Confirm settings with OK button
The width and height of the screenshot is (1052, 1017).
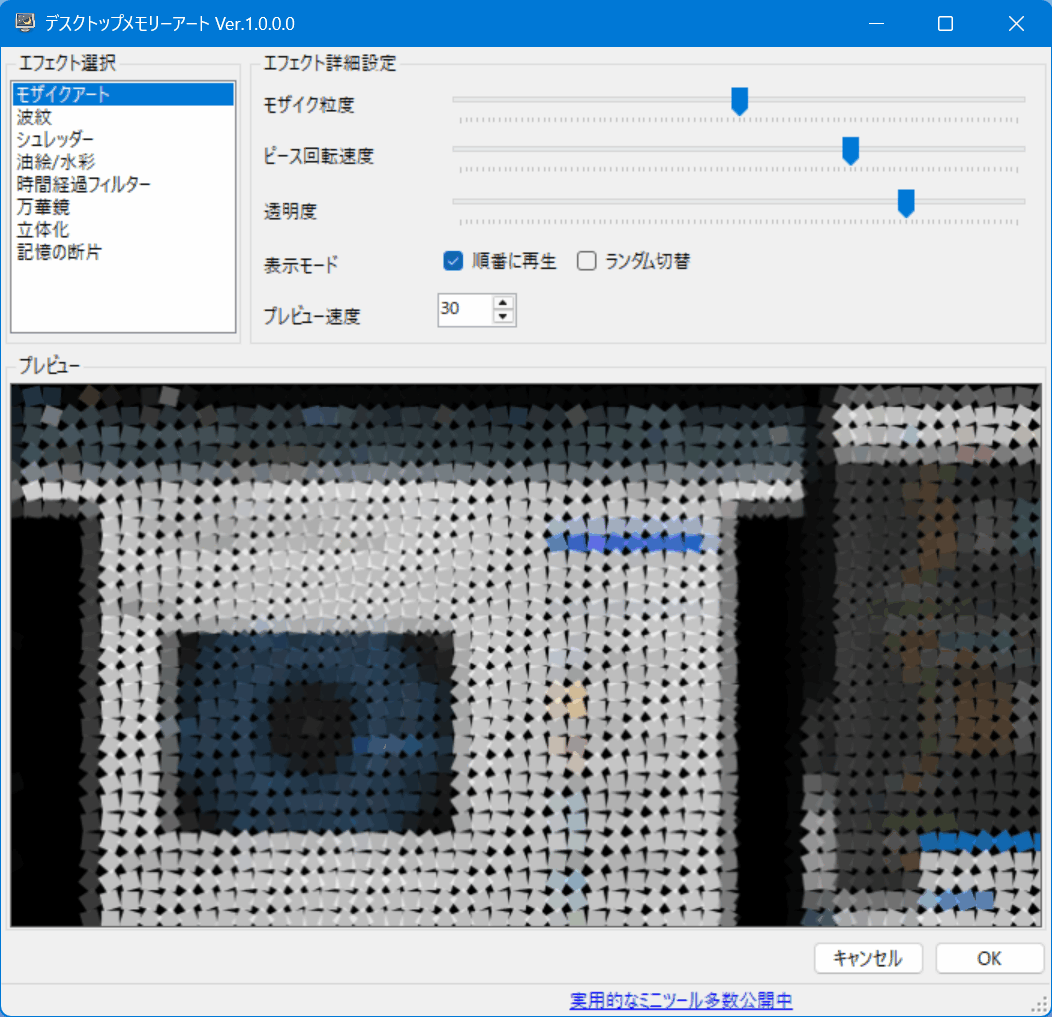coord(989,958)
